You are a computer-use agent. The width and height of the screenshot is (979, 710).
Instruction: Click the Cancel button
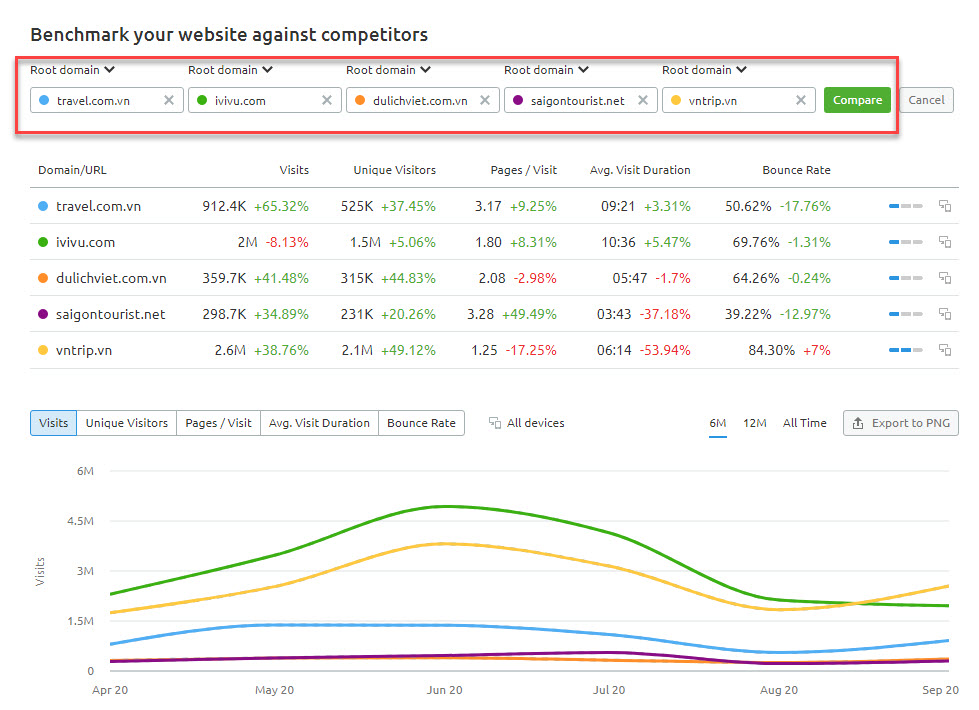[926, 100]
